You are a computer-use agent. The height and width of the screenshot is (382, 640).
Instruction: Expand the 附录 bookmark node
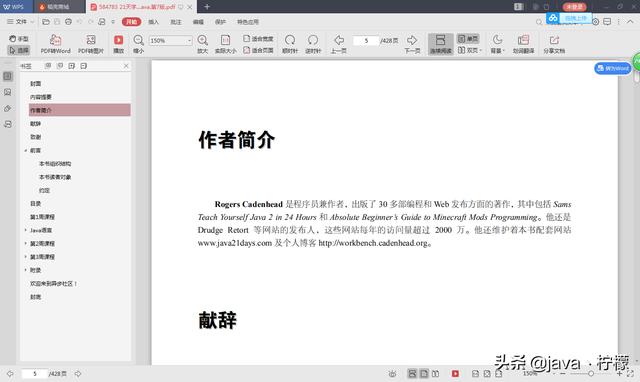click(x=25, y=270)
